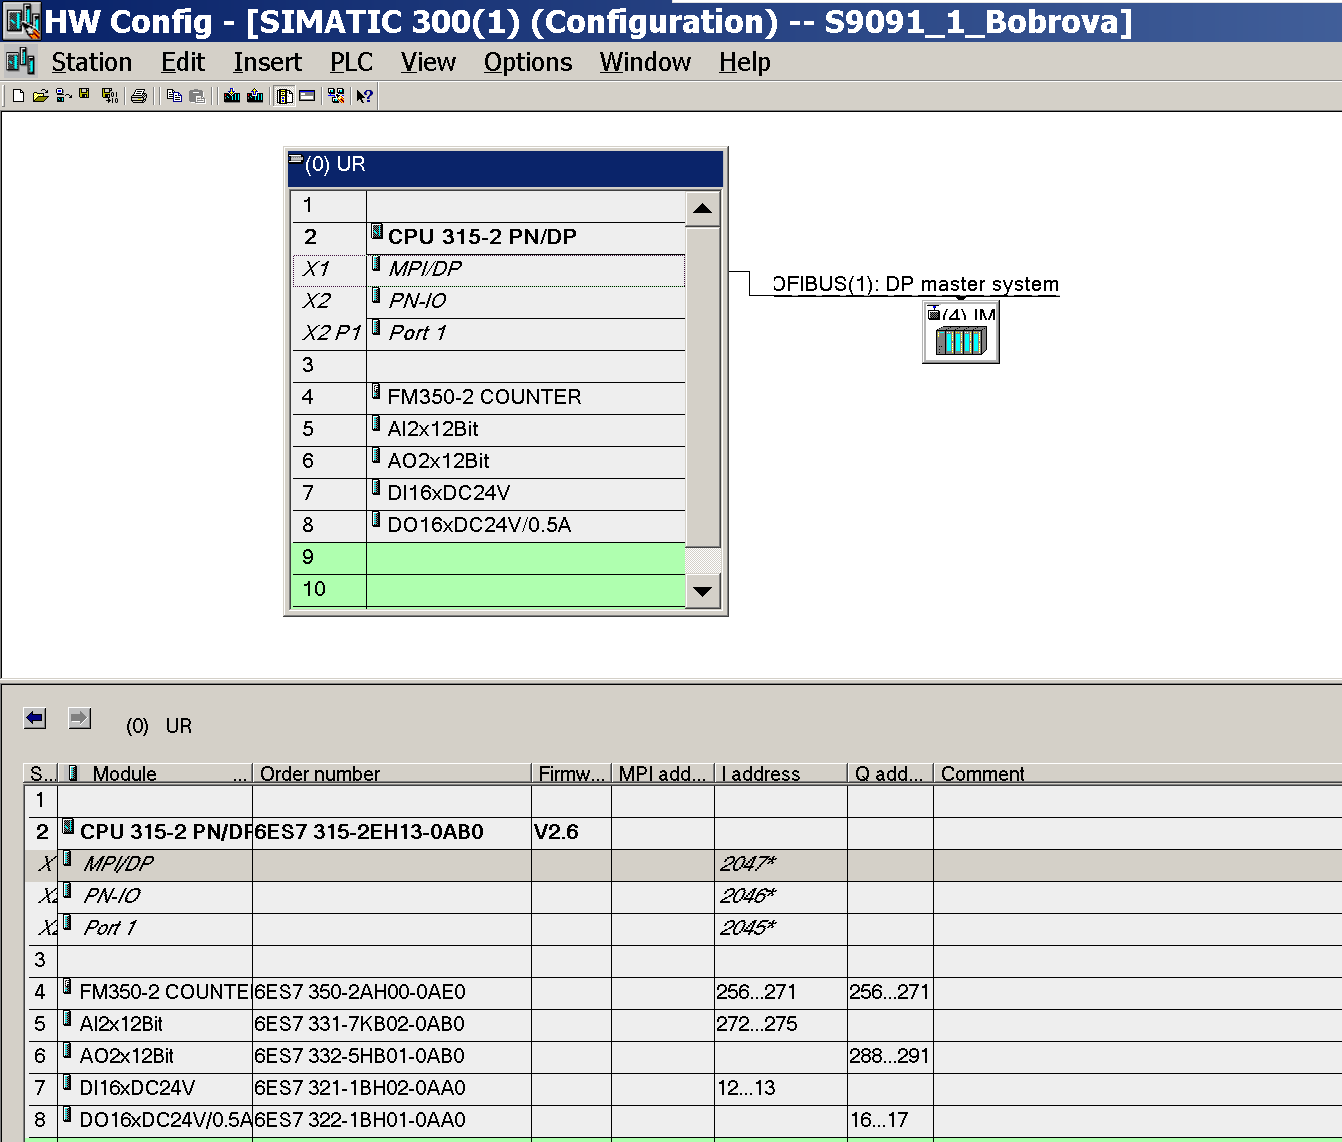The height and width of the screenshot is (1142, 1342).
Task: Click the Order number column header
Action: point(391,773)
